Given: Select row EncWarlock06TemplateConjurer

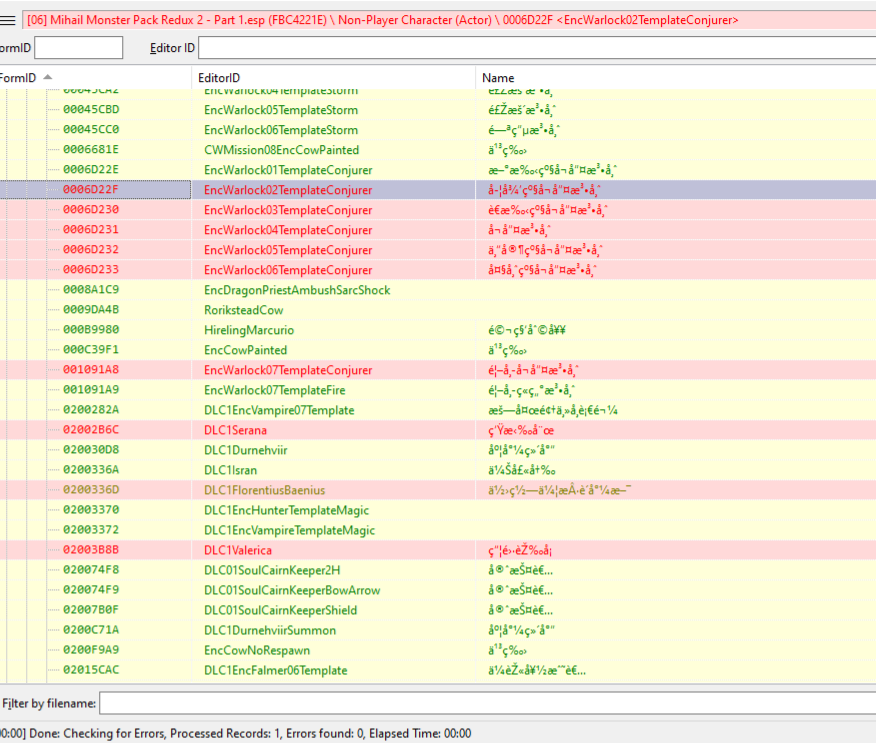Looking at the screenshot, I should click(x=438, y=270).
